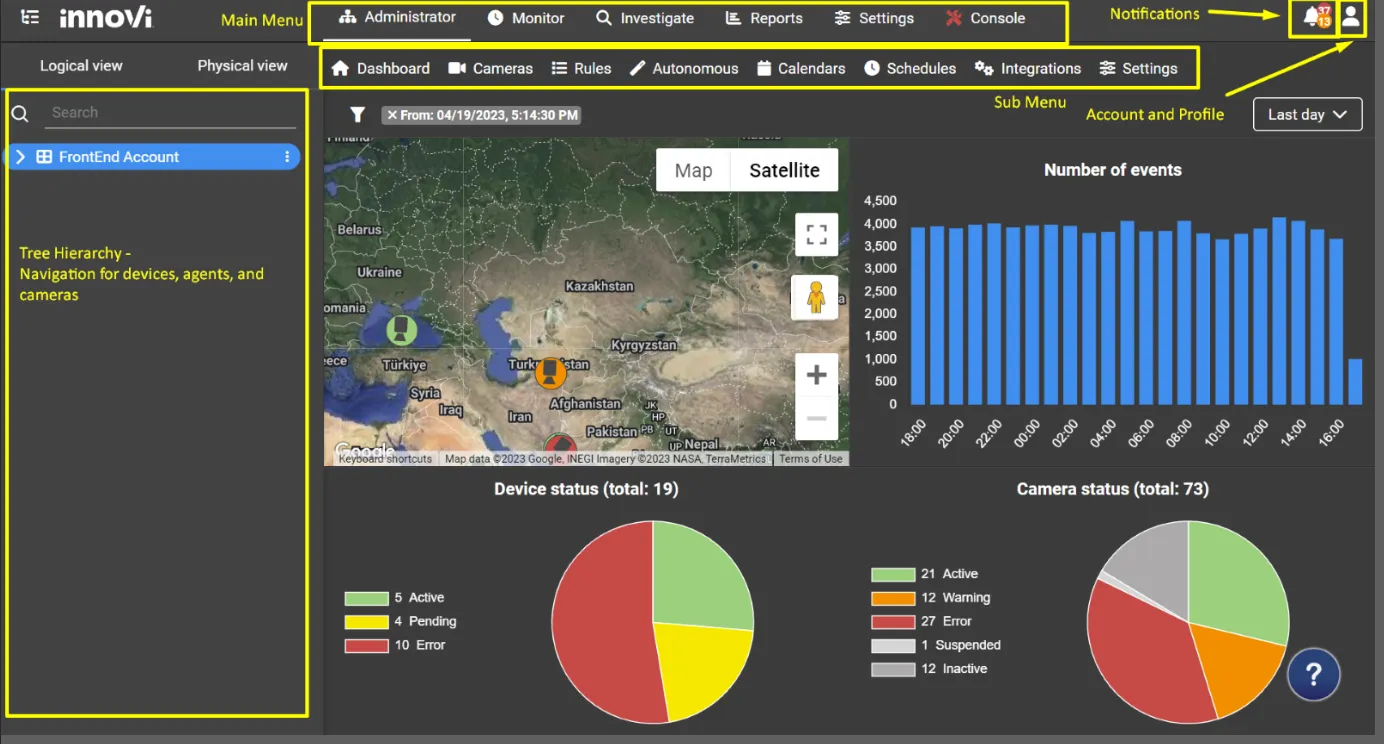
Task: Open the Rules sub menu
Action: coord(582,68)
